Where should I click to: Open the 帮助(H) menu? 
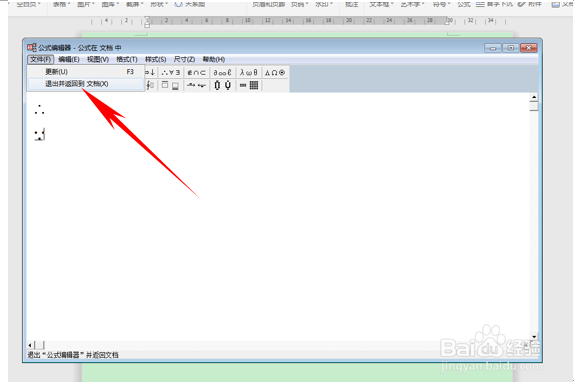point(213,59)
